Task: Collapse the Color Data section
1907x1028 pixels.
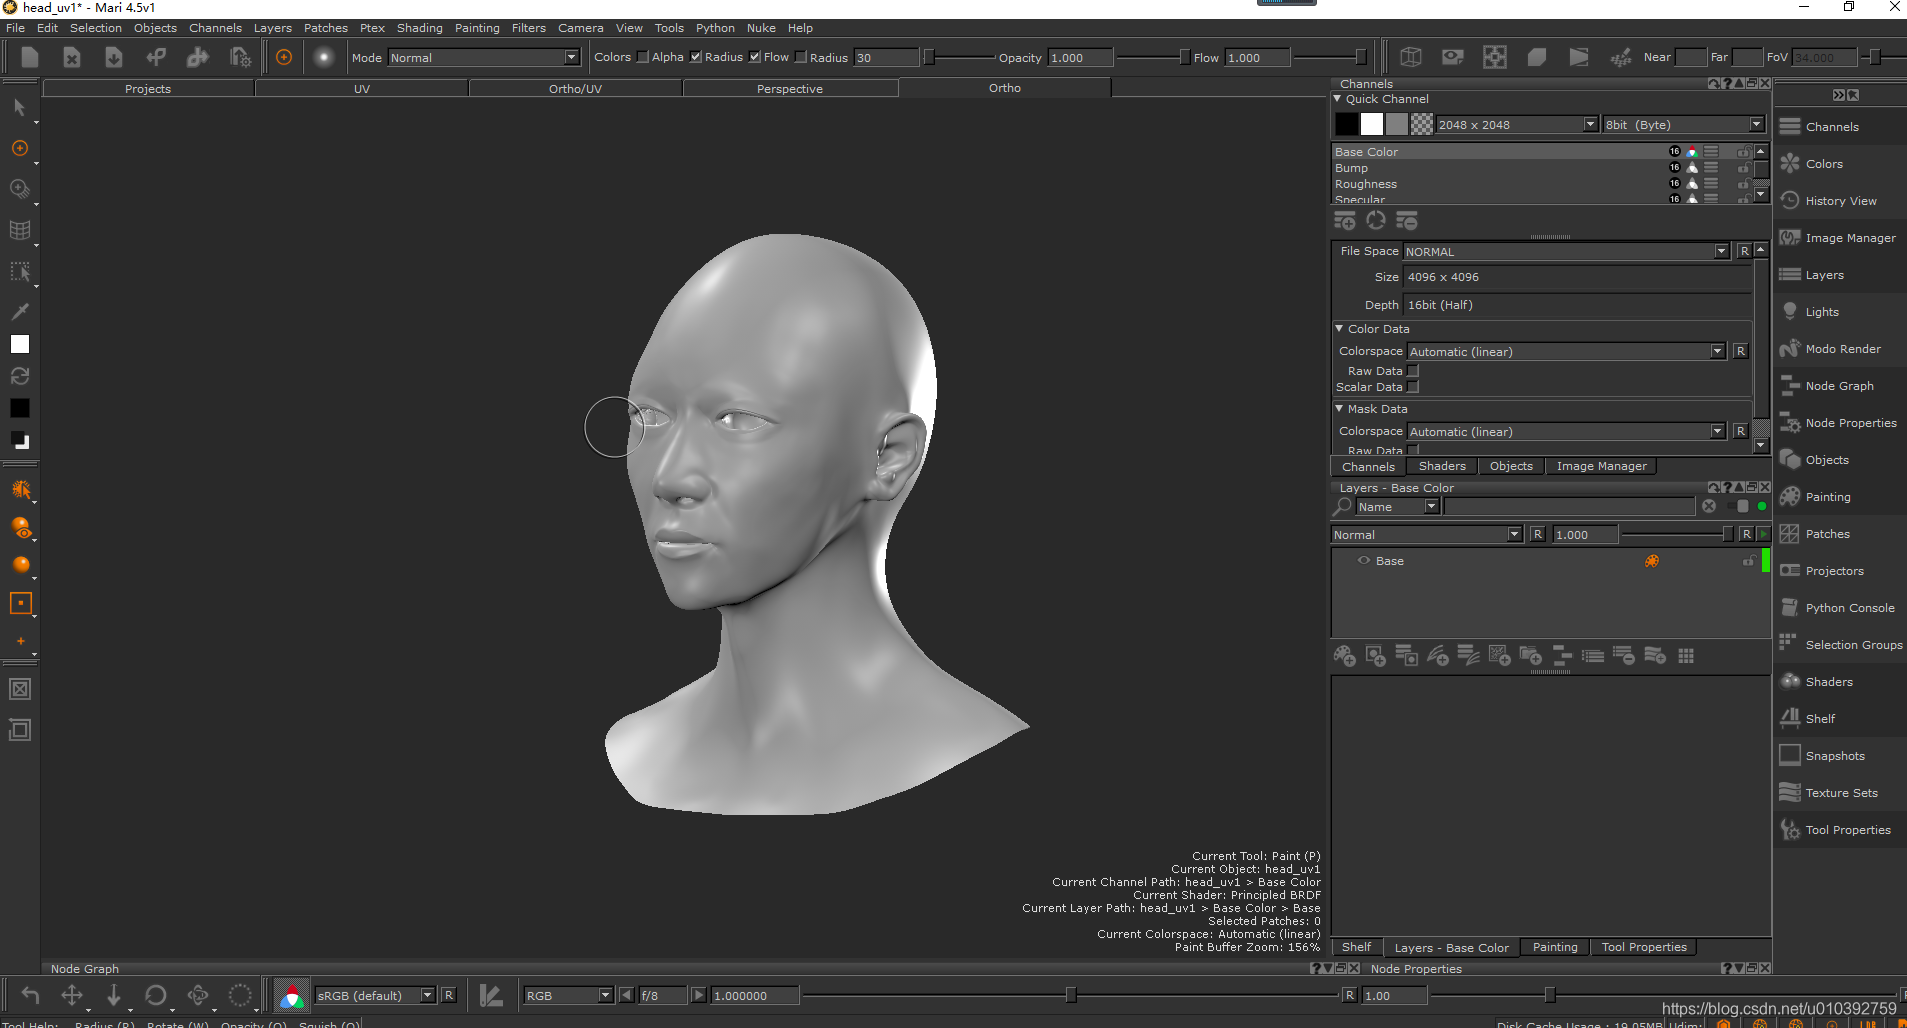Action: click(1340, 329)
